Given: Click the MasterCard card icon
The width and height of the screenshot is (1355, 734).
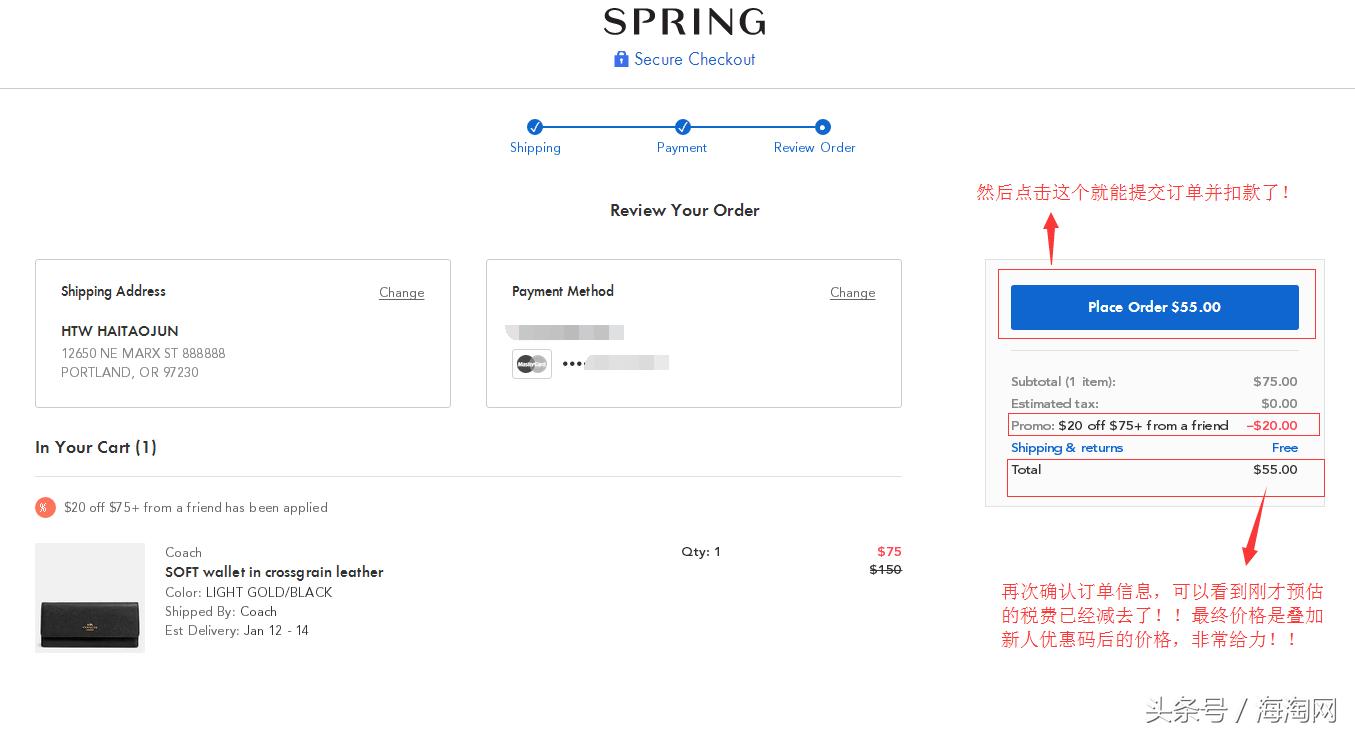Looking at the screenshot, I should click(532, 364).
